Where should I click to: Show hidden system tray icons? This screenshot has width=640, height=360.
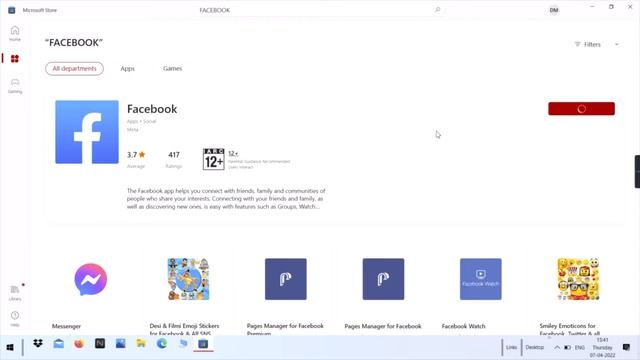[557, 347]
